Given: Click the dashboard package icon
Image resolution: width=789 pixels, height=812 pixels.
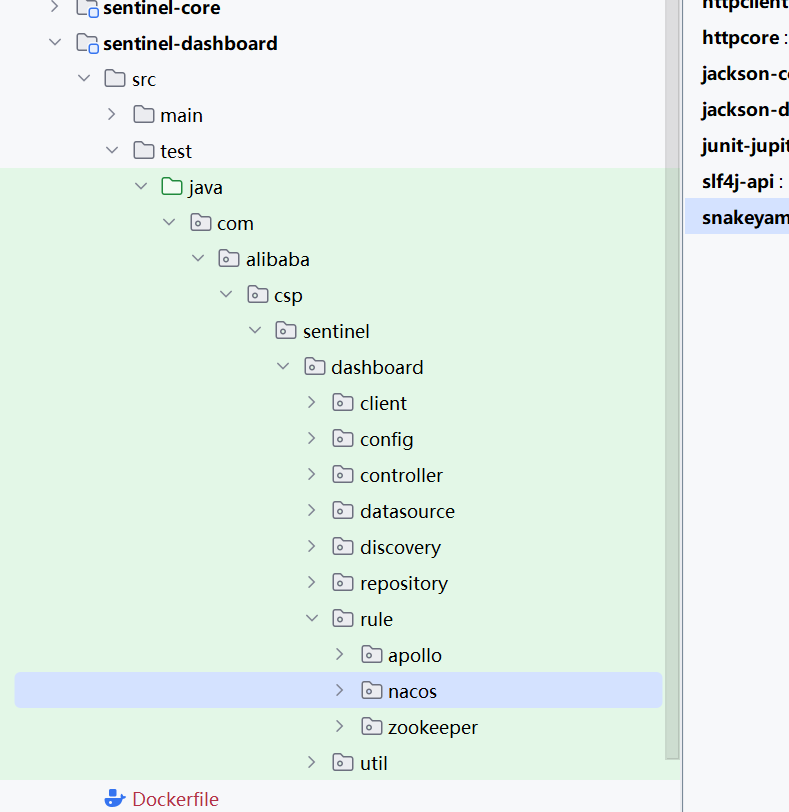Looking at the screenshot, I should (x=314, y=367).
